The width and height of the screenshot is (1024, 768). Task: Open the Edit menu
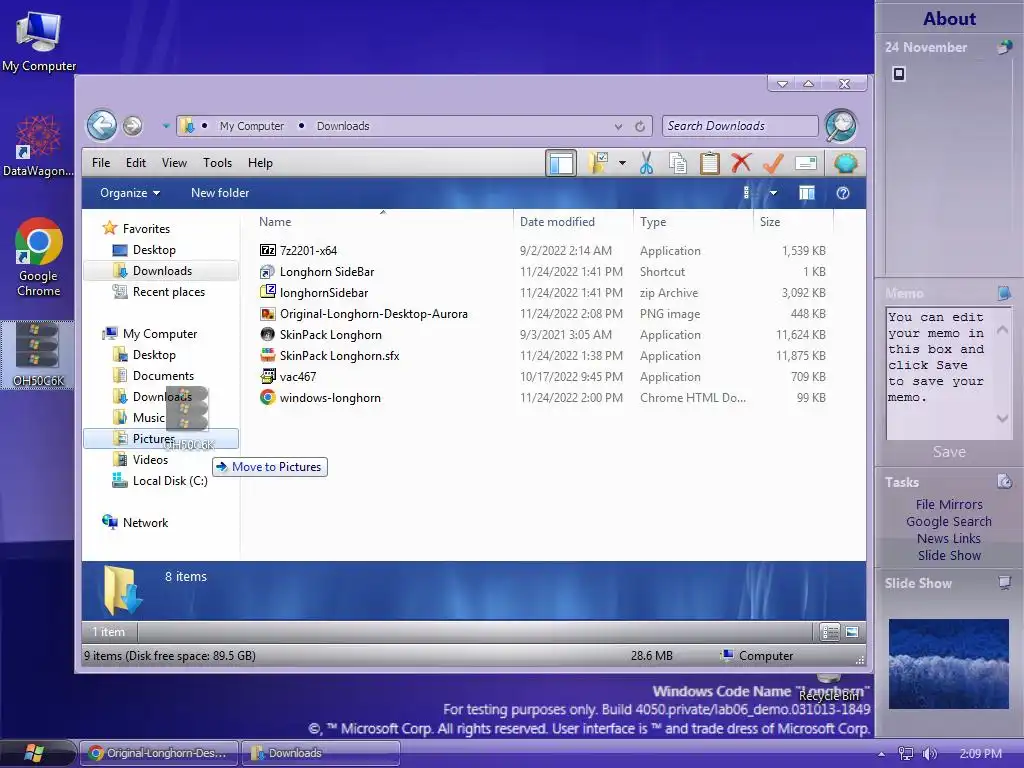coord(136,163)
